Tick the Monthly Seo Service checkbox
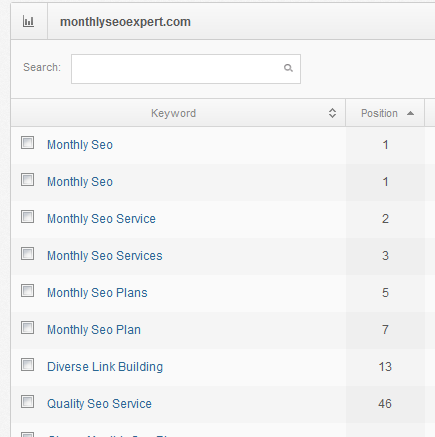The height and width of the screenshot is (437, 435). (x=27, y=217)
